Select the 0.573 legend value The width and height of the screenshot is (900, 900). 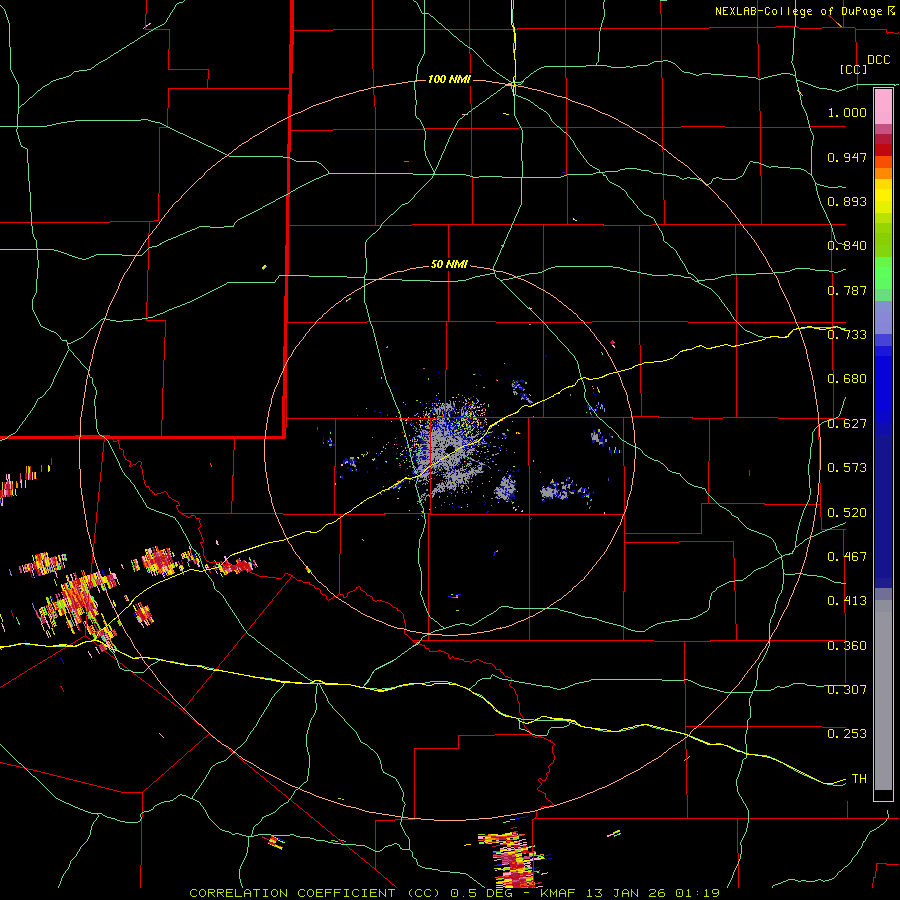click(847, 468)
